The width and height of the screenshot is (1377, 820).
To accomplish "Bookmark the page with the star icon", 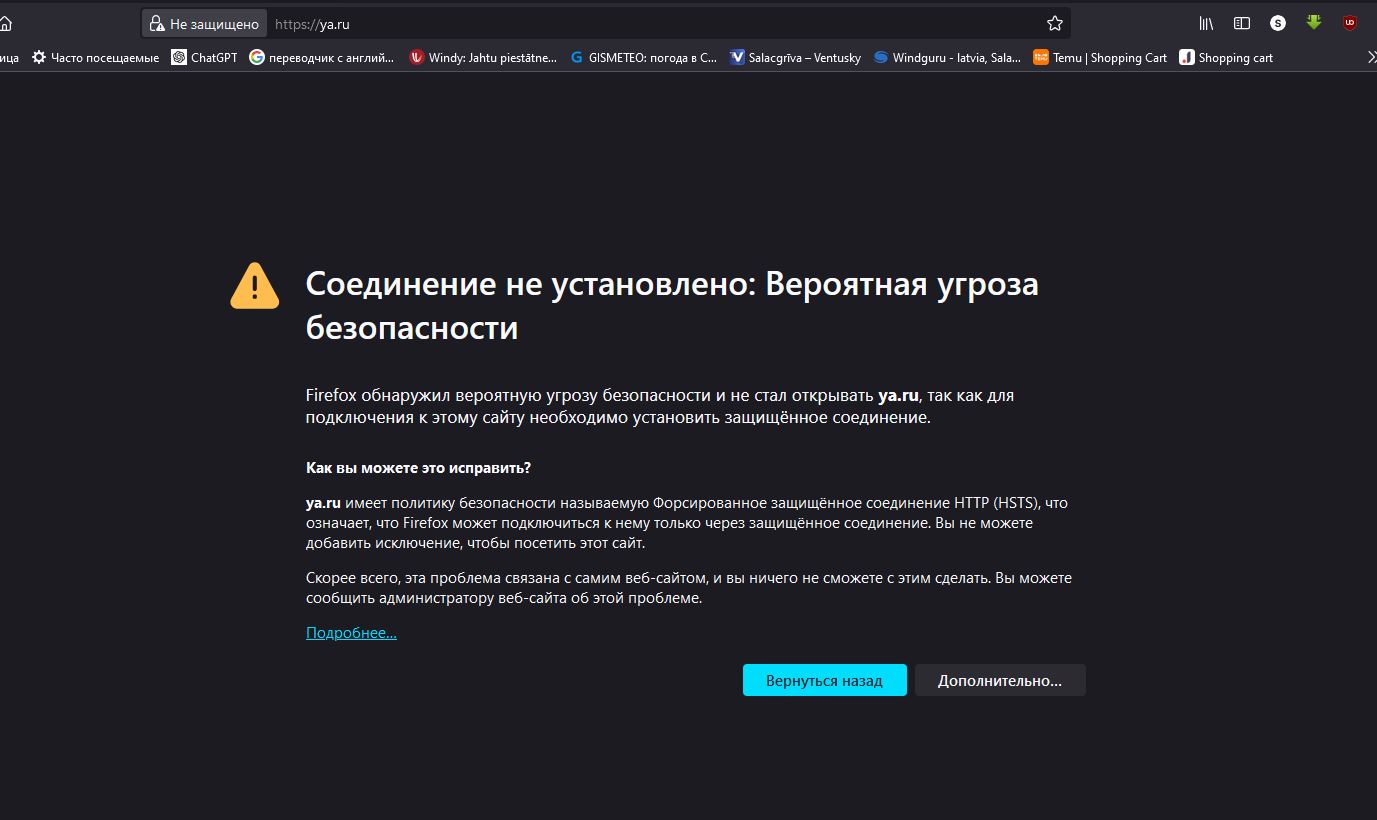I will [x=1054, y=23].
